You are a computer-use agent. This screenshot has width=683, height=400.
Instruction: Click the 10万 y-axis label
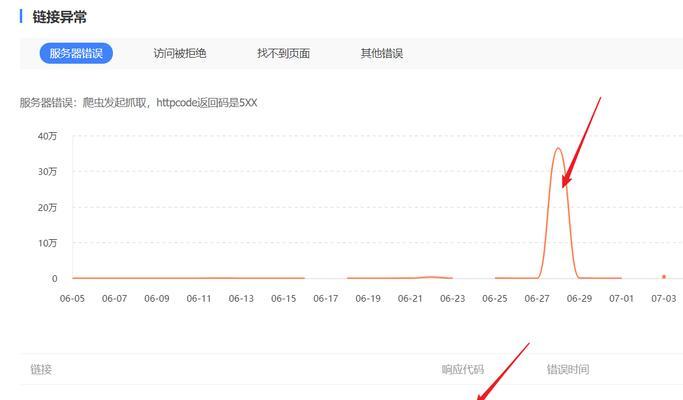47,243
